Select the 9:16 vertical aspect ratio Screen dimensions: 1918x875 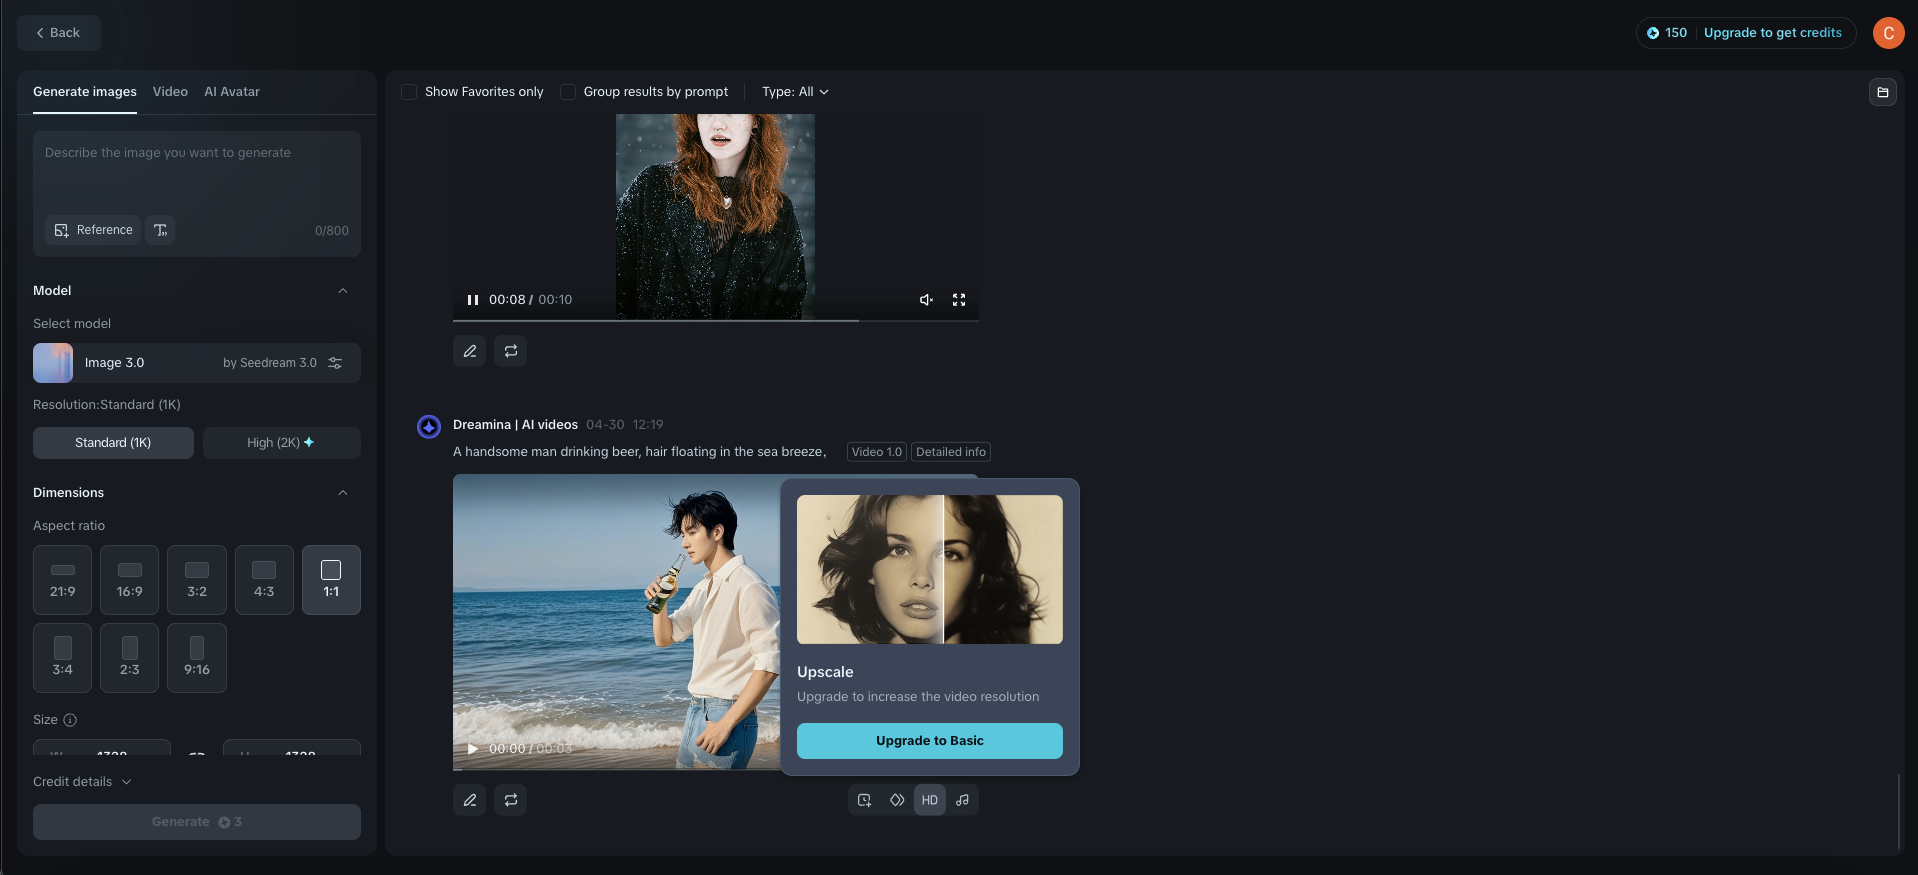[x=197, y=658]
